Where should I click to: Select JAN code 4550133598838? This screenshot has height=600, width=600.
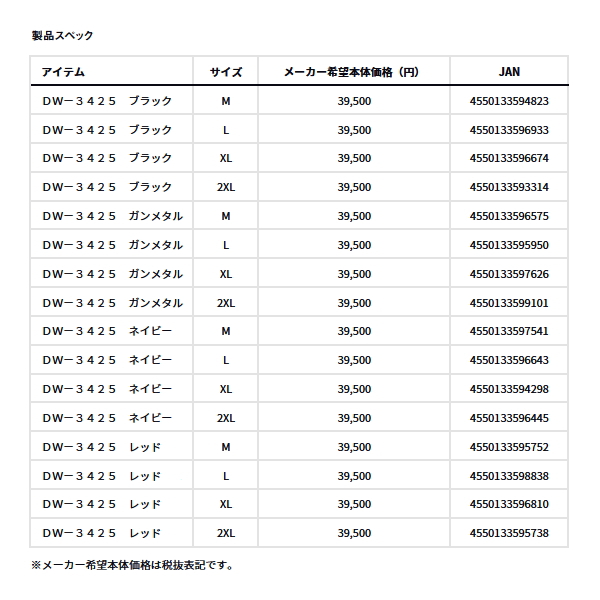pos(509,476)
